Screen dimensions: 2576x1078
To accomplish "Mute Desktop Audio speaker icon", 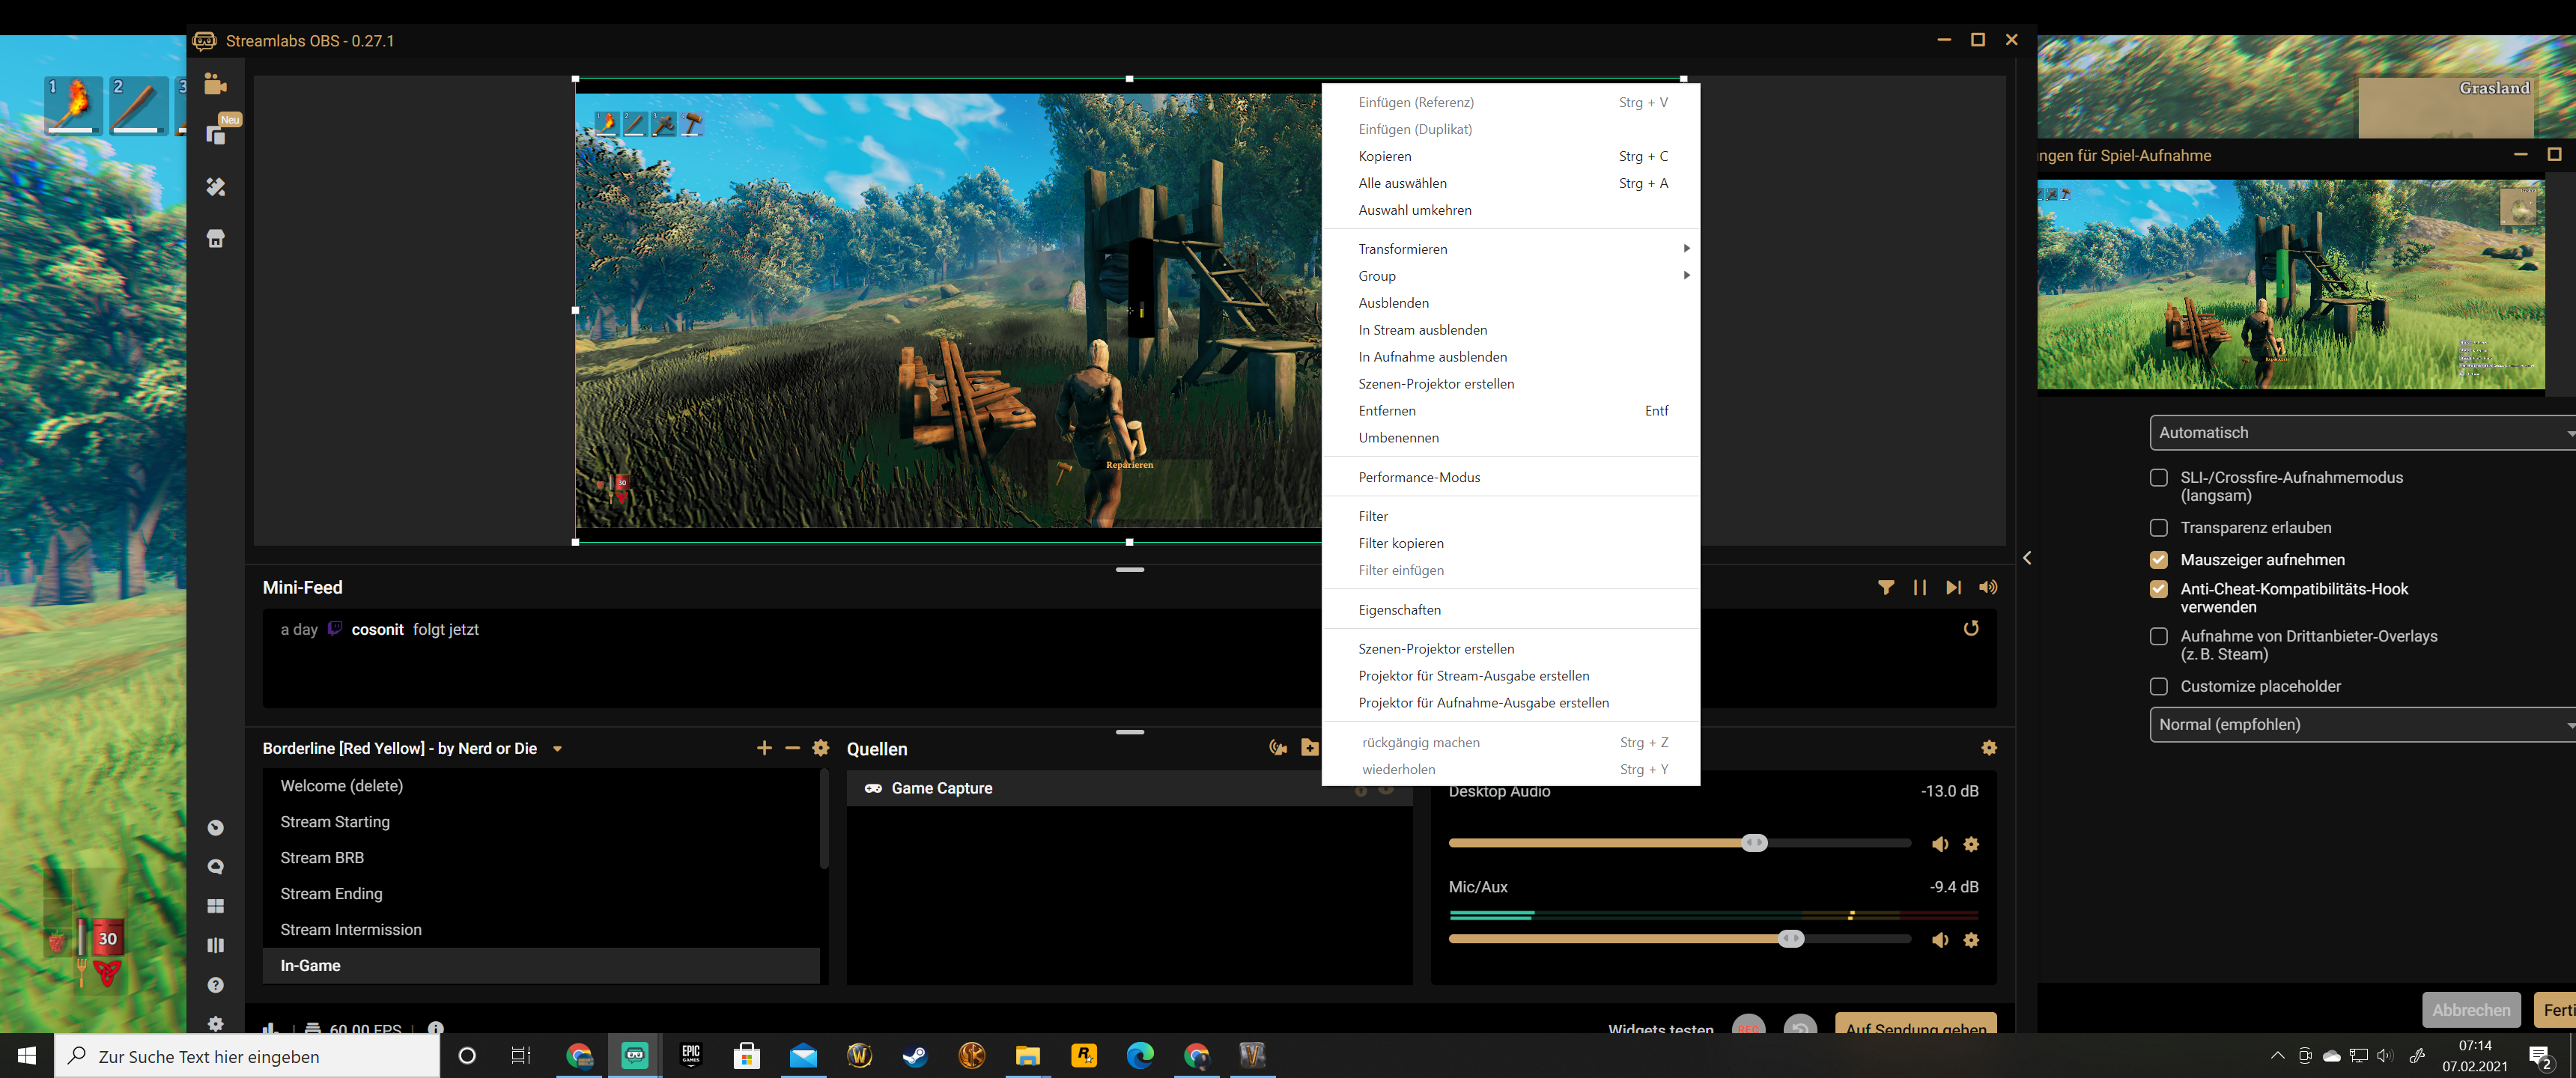I will point(1940,844).
